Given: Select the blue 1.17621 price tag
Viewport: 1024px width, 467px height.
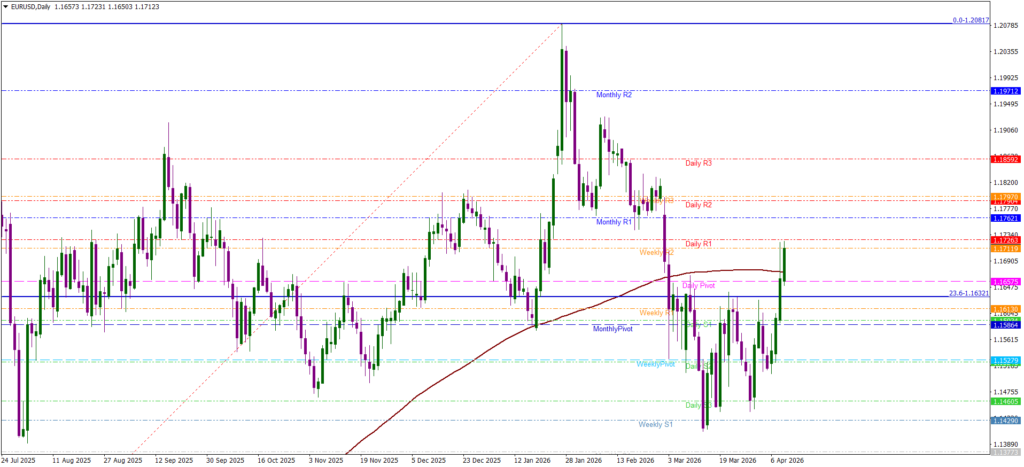Looking at the screenshot, I should [1004, 218].
